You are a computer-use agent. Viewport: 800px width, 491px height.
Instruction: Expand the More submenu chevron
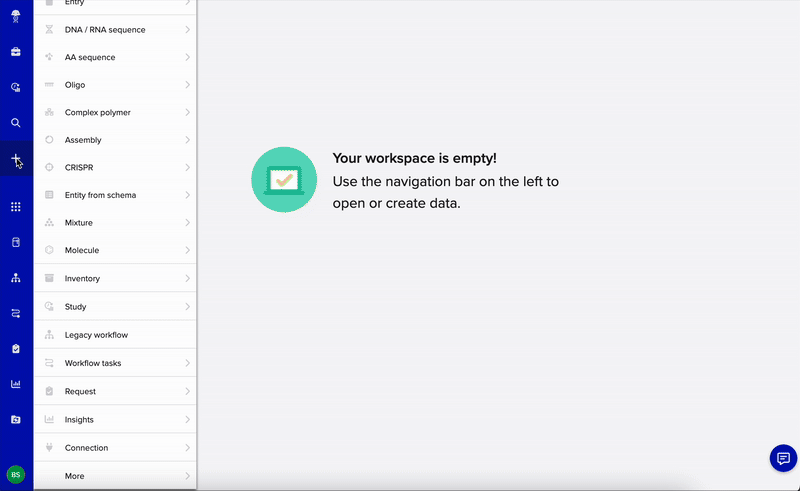point(187,476)
